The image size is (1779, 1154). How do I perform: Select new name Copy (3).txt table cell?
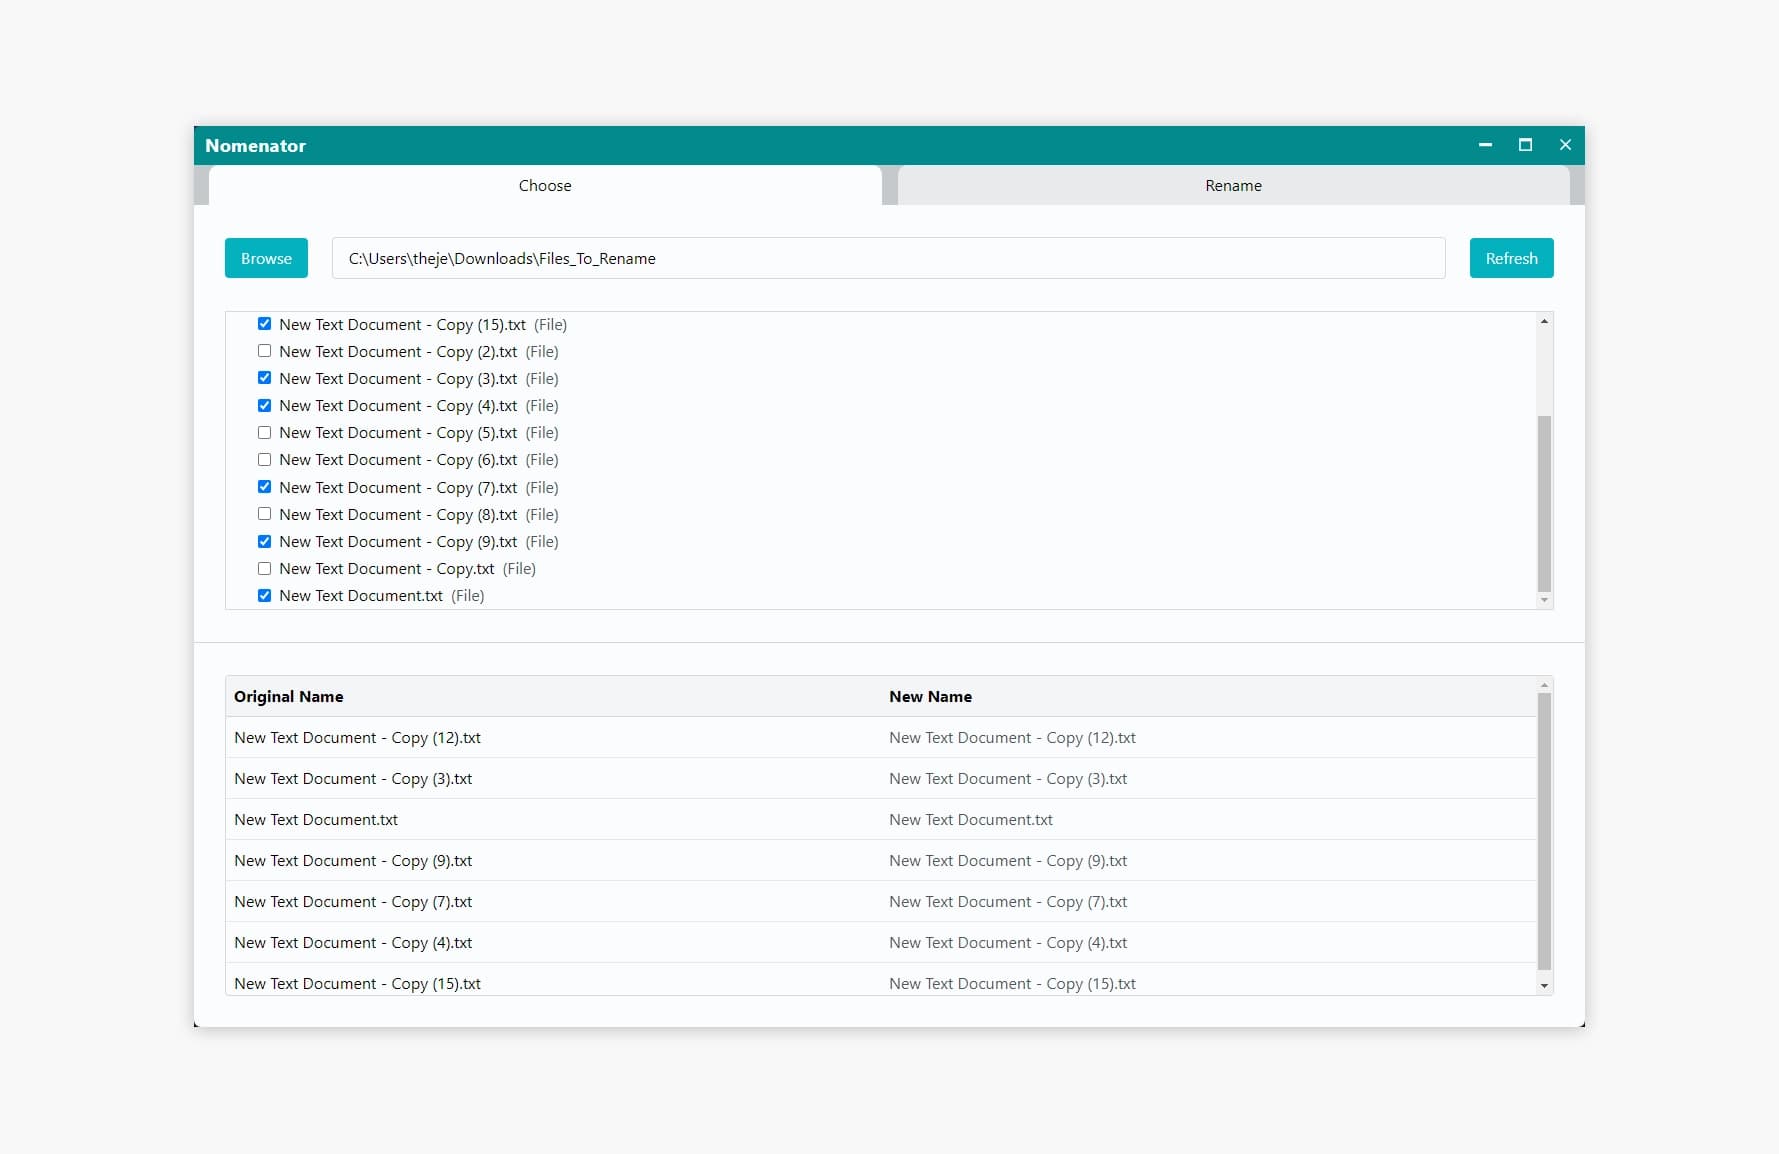coord(1208,778)
